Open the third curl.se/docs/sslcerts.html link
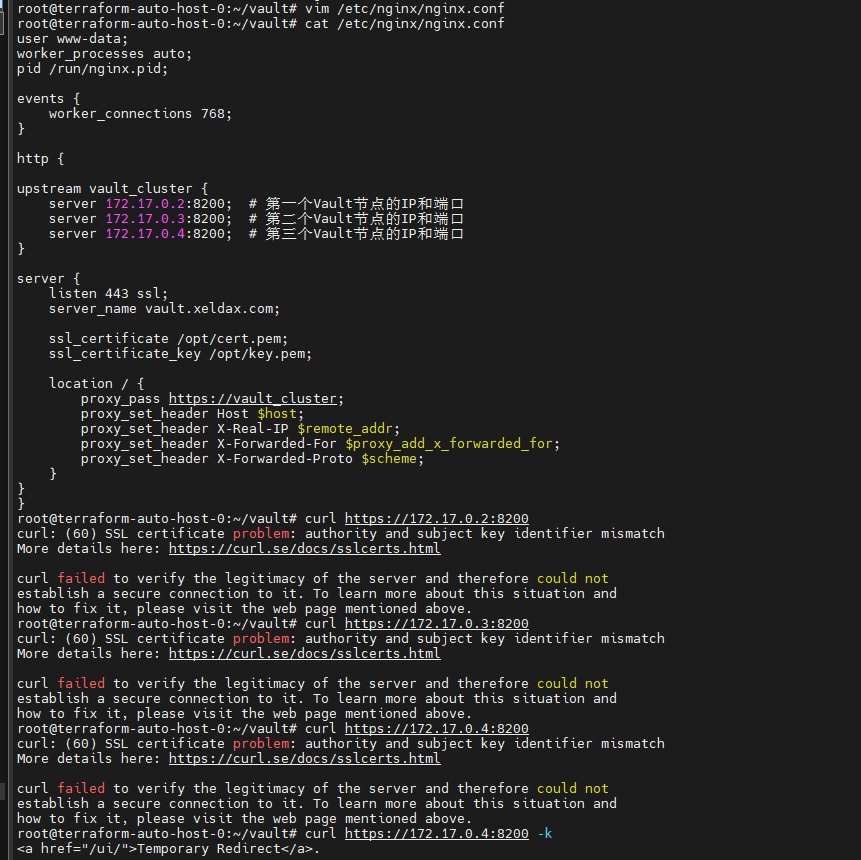Screen dimensions: 861x860 pyautogui.click(x=304, y=758)
